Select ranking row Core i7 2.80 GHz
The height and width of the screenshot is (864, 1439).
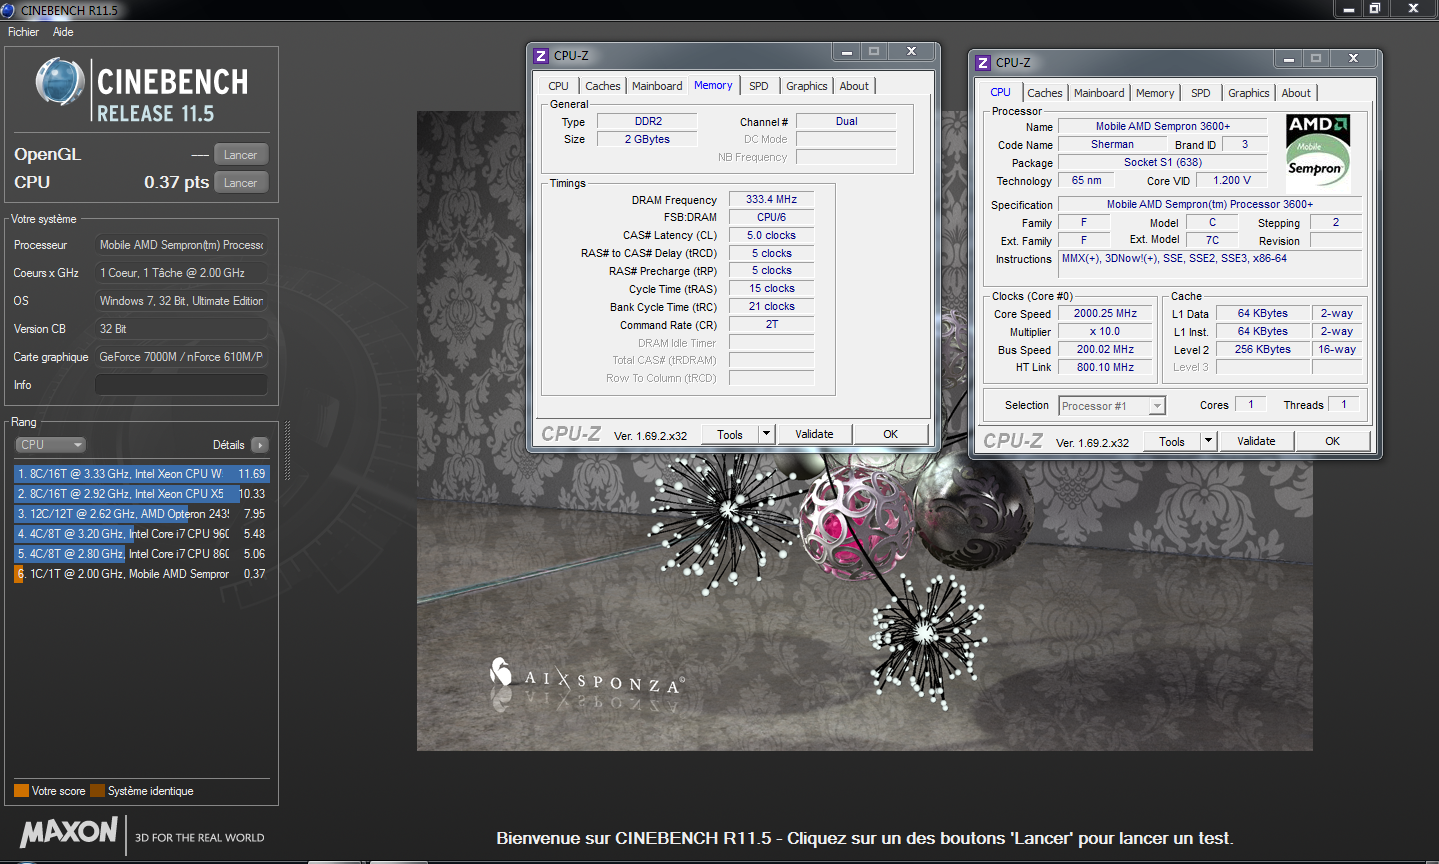pyautogui.click(x=141, y=554)
